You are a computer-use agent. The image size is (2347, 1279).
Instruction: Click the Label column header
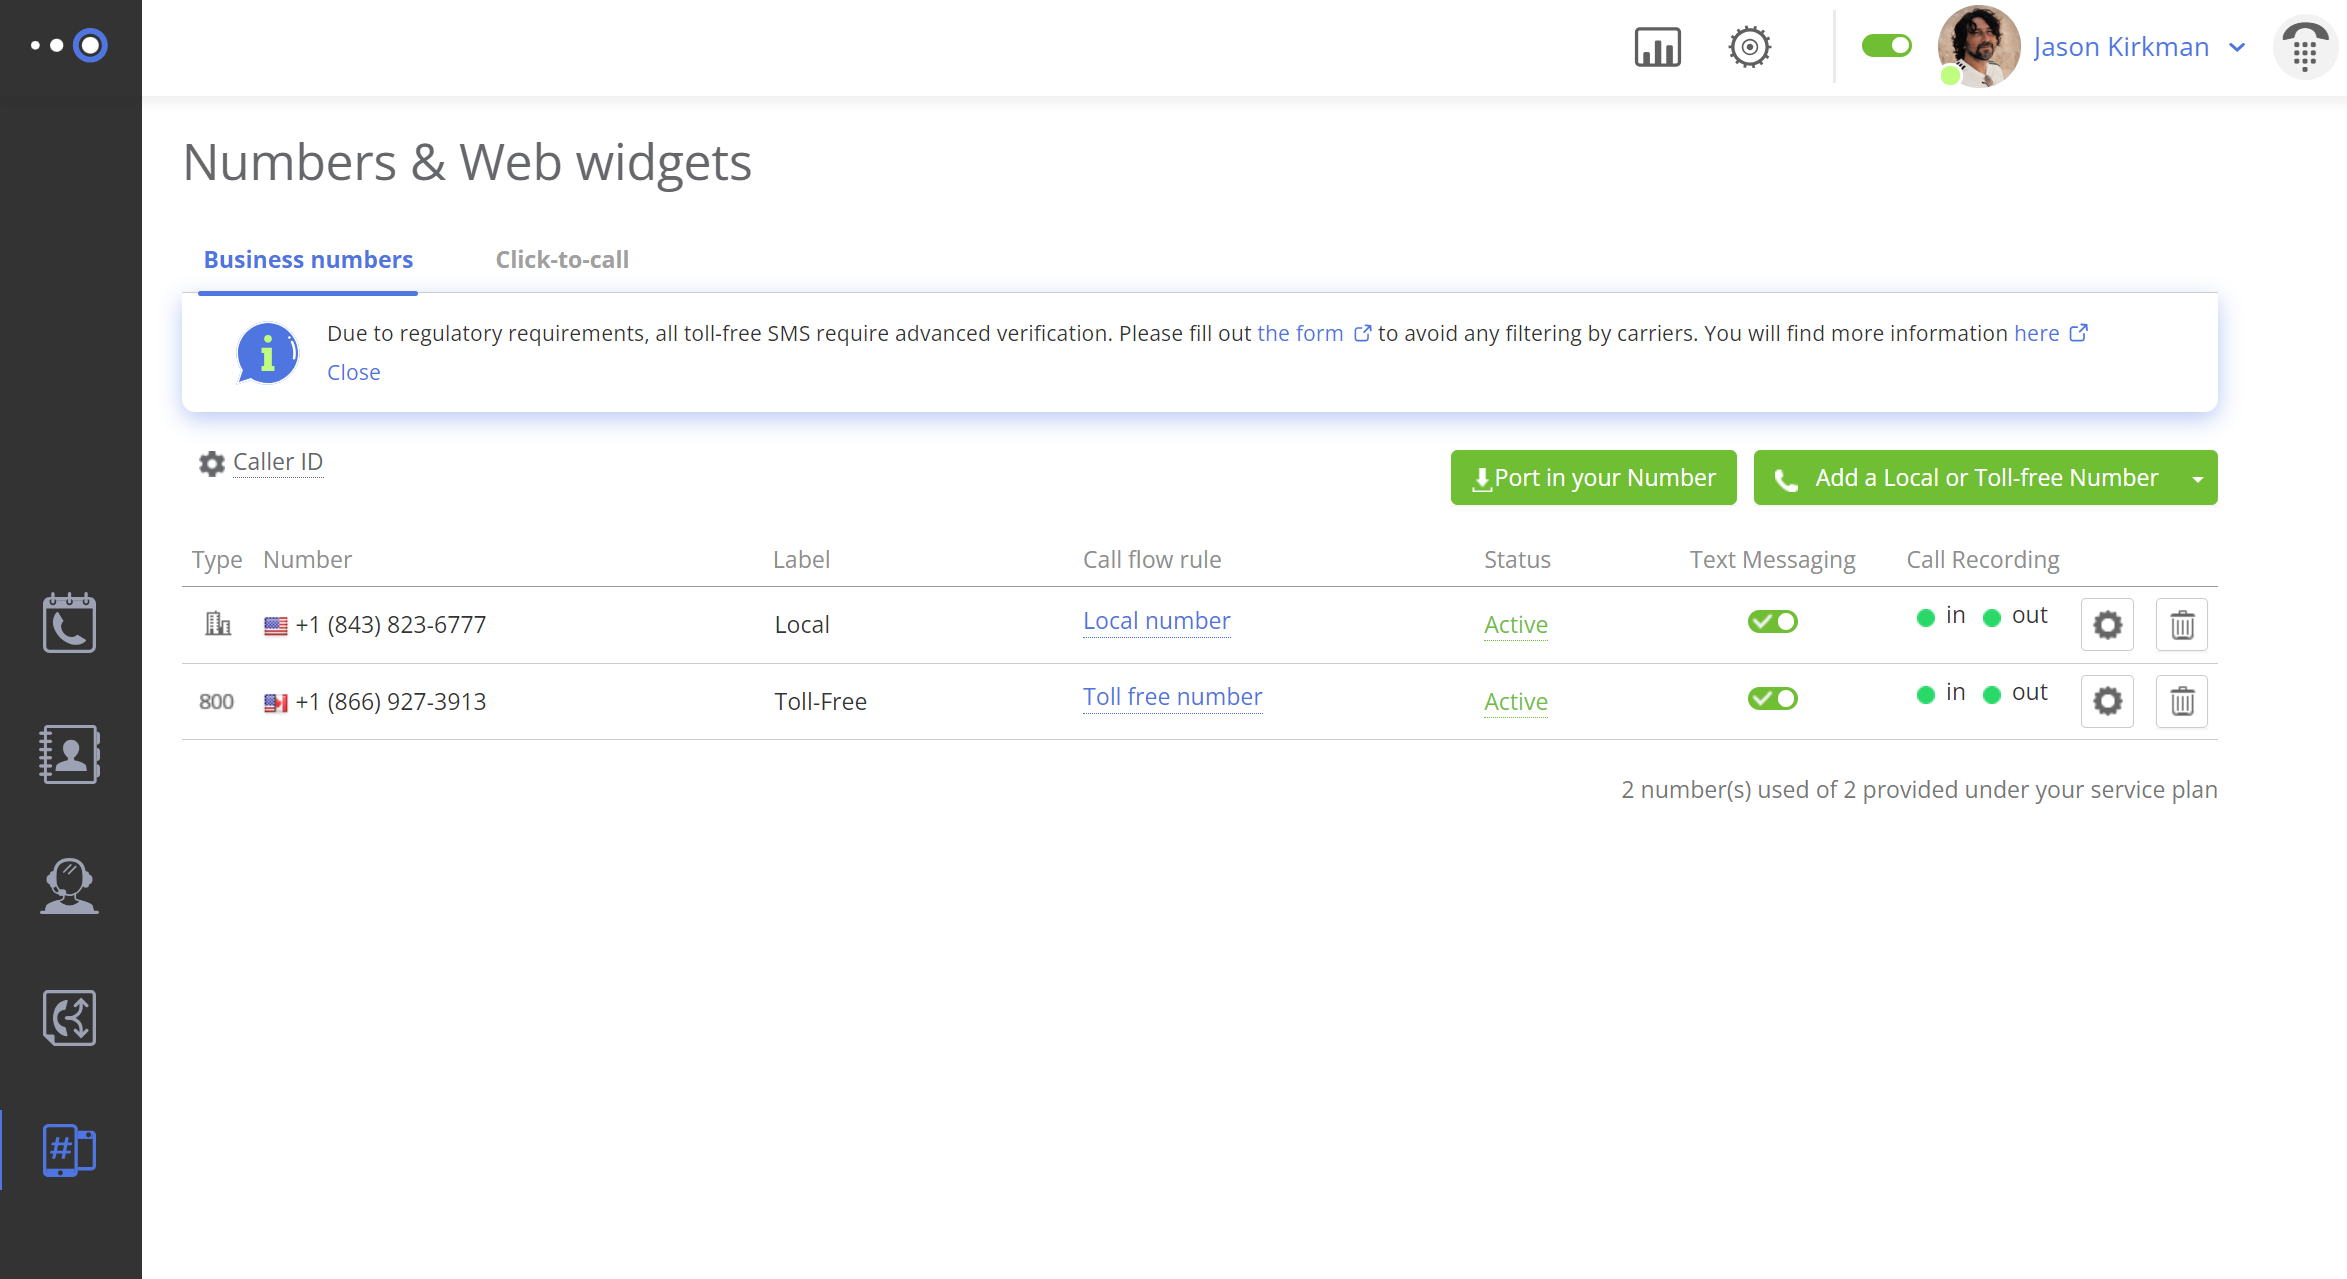[x=801, y=560]
